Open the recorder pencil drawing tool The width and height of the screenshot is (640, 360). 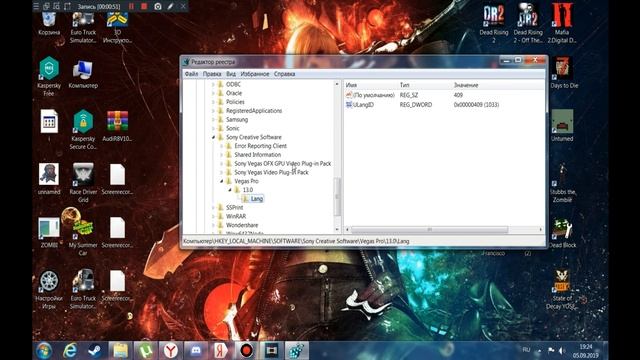click(170, 6)
